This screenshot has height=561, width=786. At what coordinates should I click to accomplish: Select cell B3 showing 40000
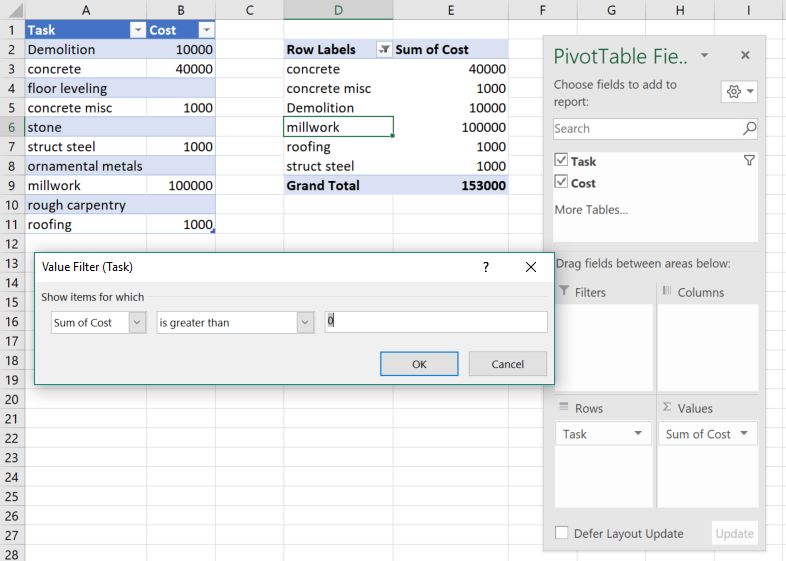click(181, 69)
